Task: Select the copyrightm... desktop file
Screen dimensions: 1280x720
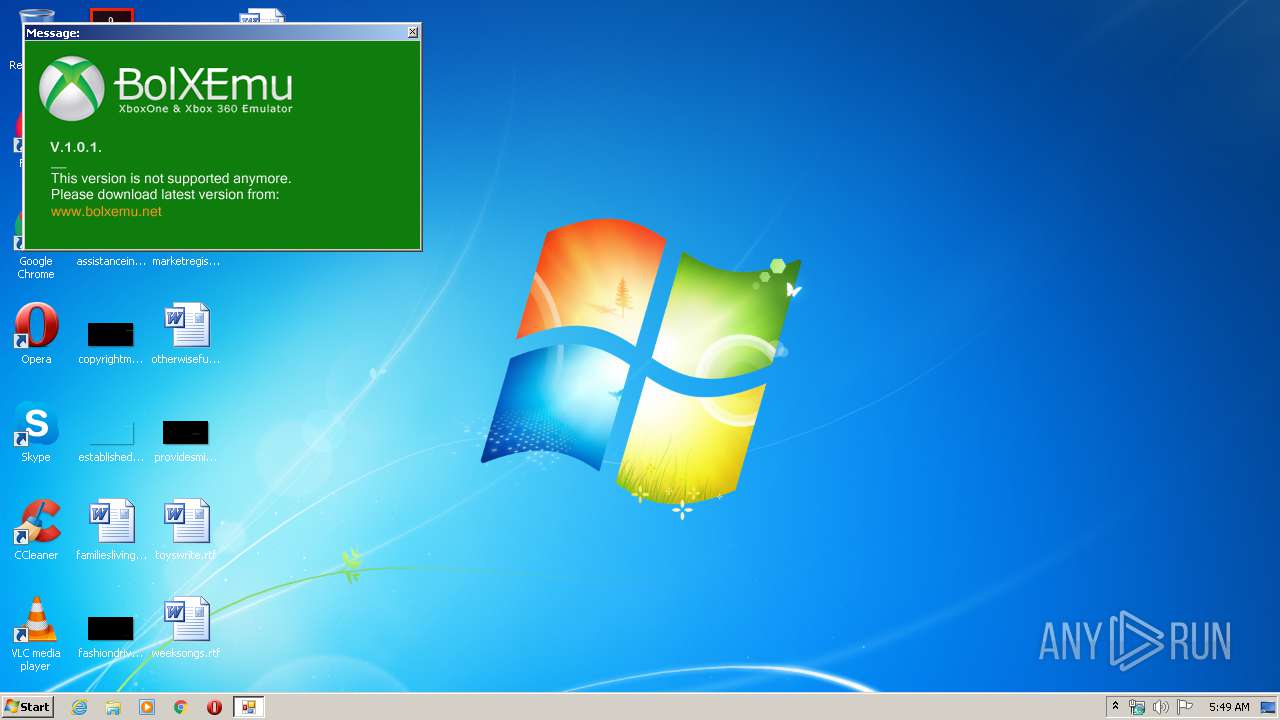Action: pos(111,341)
